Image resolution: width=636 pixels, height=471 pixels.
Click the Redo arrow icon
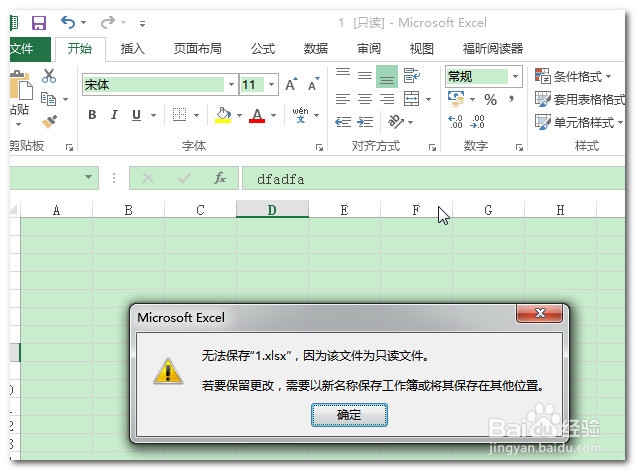click(x=107, y=22)
